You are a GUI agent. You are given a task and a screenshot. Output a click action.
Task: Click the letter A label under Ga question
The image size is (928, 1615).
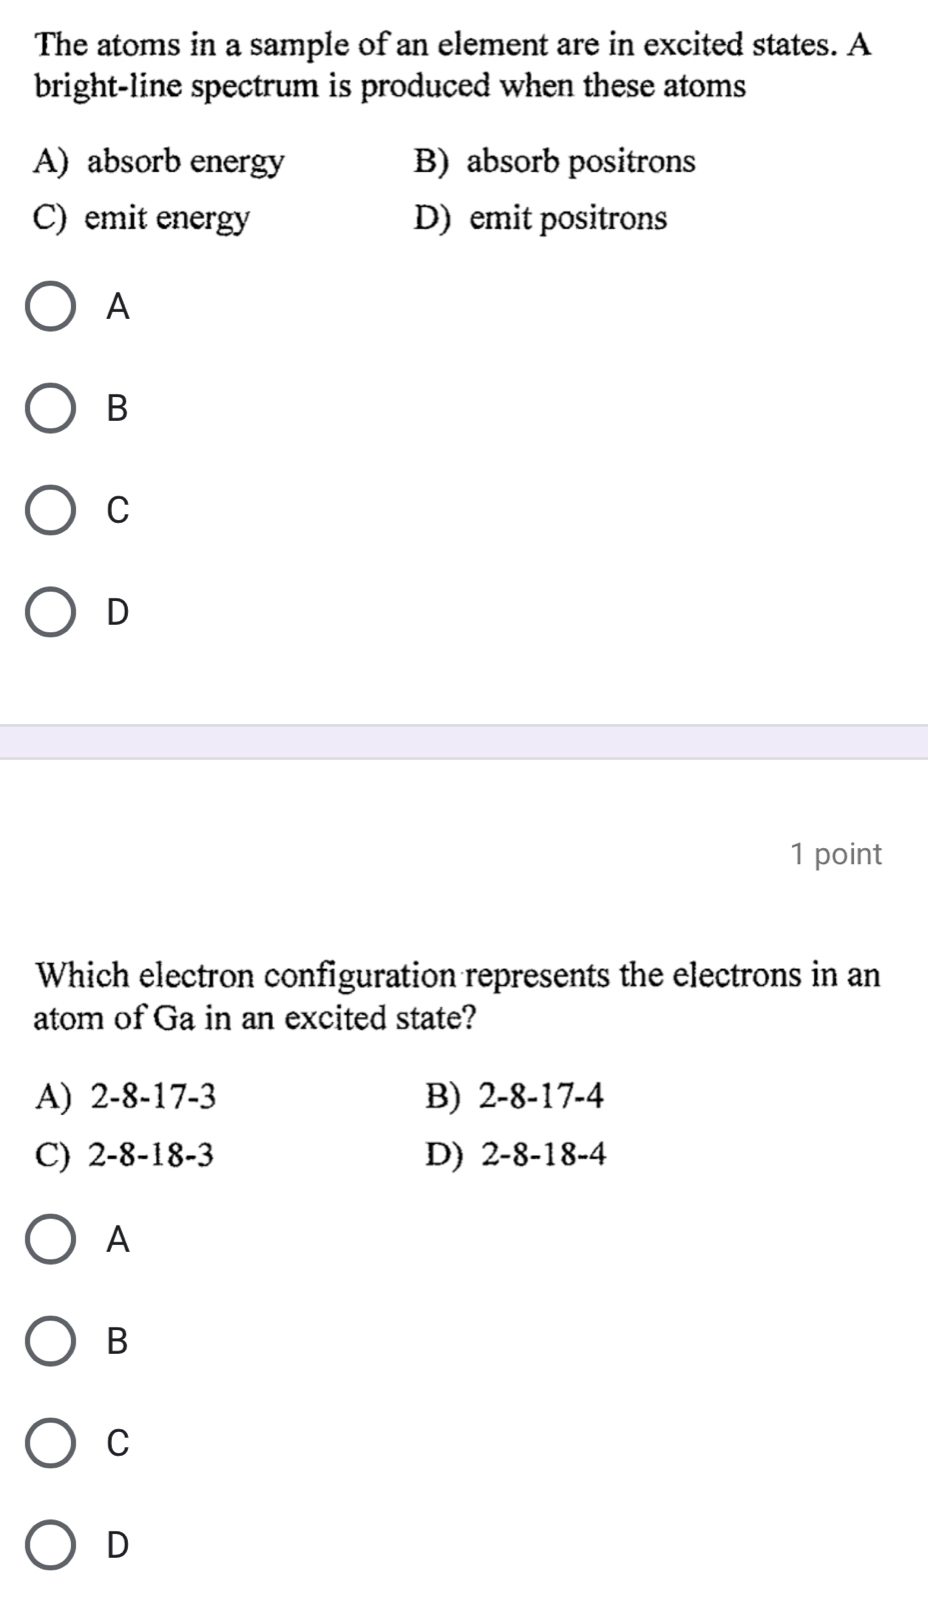pyautogui.click(x=118, y=1239)
